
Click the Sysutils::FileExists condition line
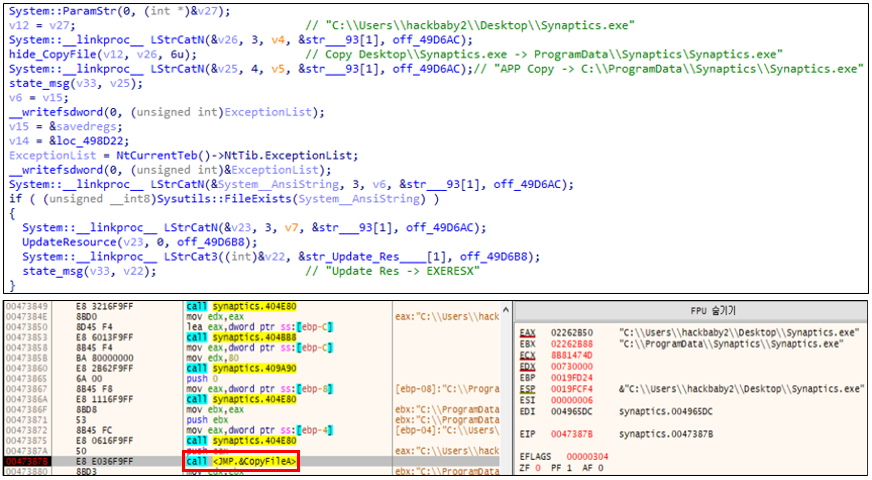(x=224, y=199)
